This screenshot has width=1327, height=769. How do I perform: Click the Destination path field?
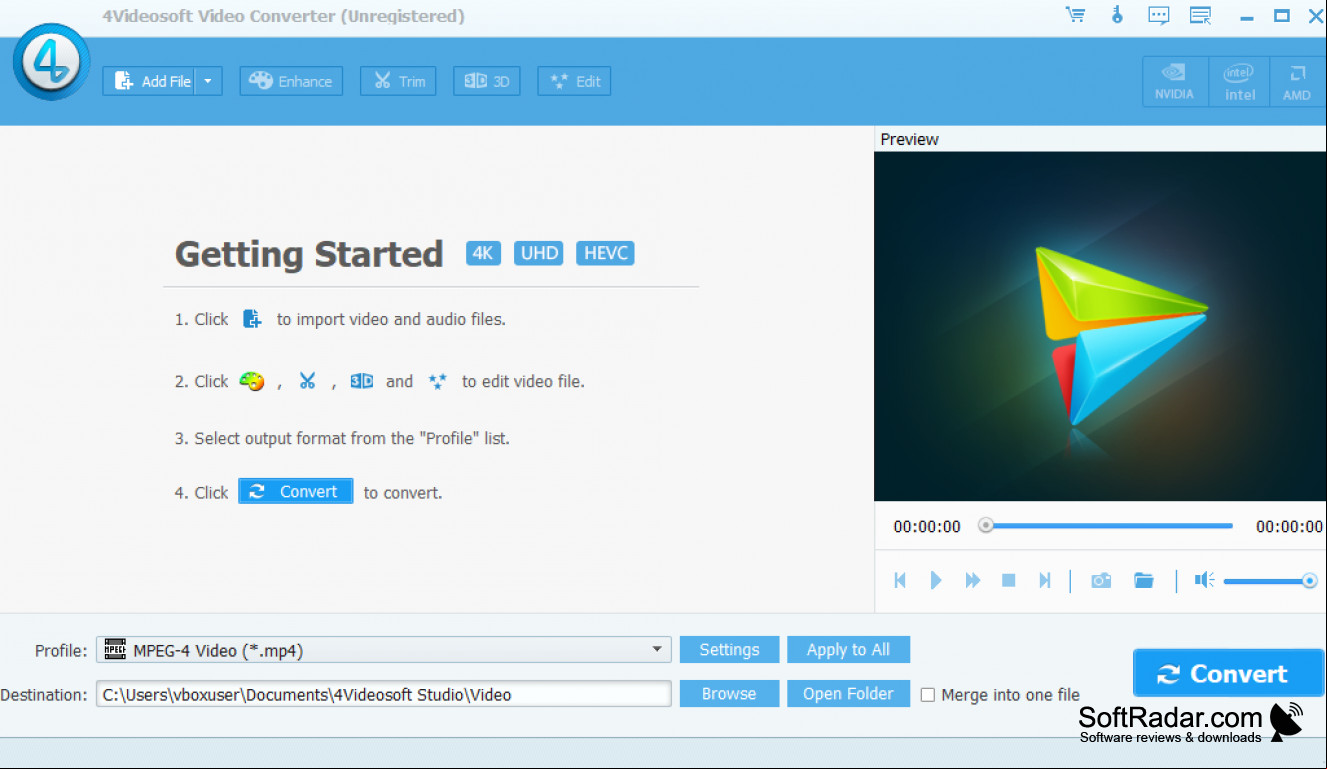384,694
